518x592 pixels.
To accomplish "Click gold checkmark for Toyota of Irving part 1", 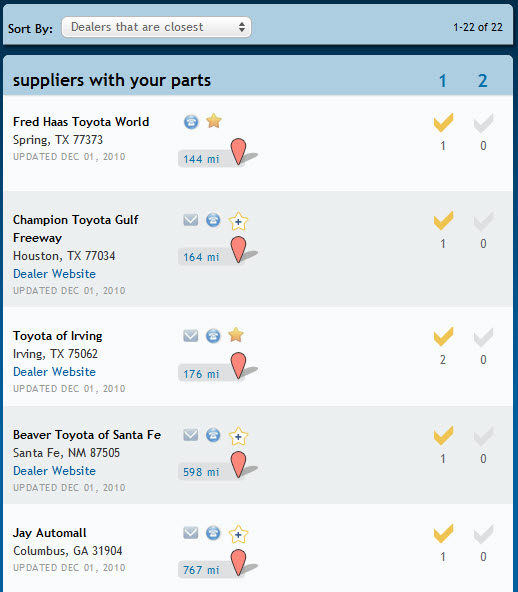I will 443,337.
